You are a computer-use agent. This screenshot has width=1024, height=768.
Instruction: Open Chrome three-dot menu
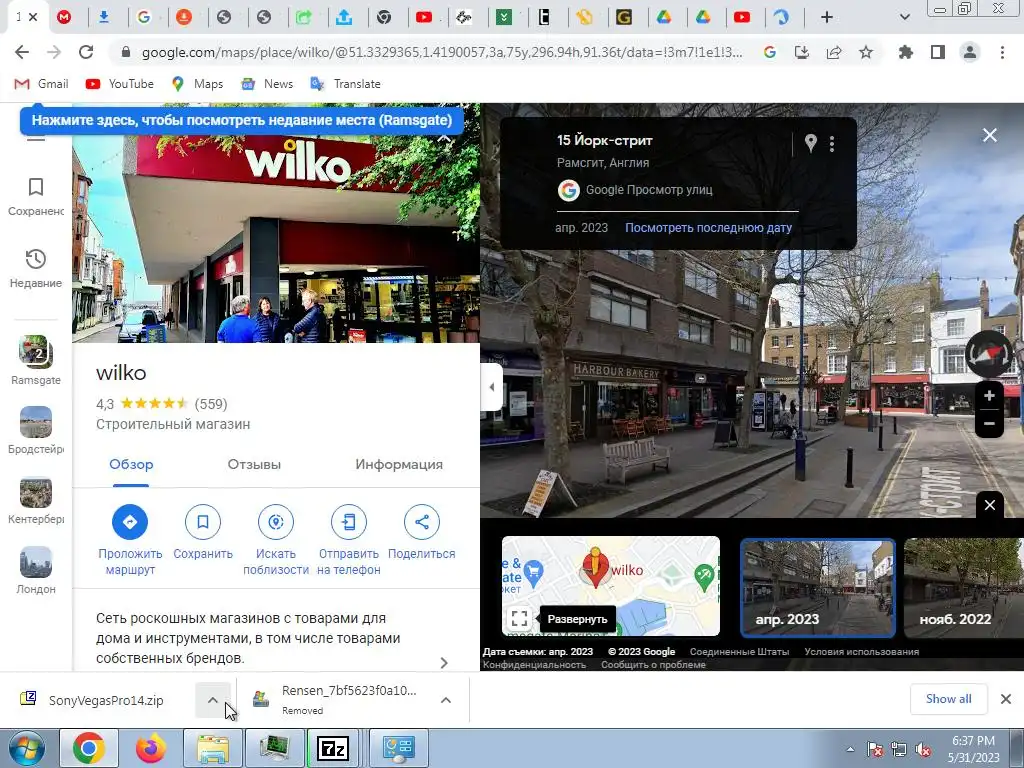1002,52
